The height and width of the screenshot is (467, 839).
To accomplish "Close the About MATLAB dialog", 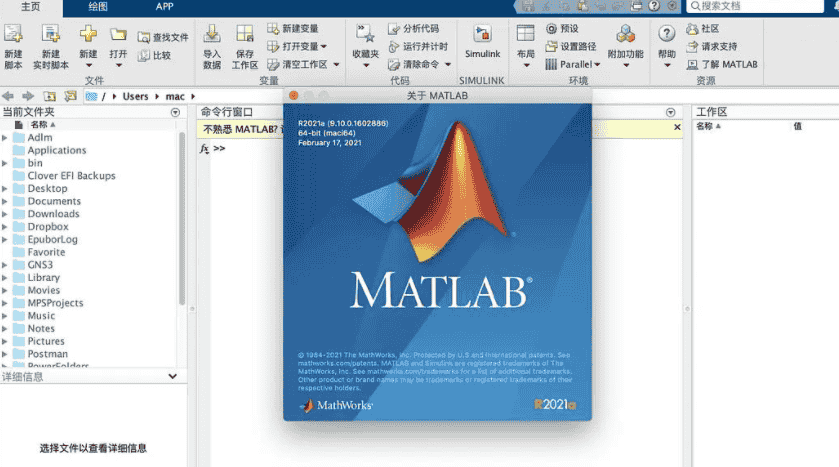I will point(293,95).
